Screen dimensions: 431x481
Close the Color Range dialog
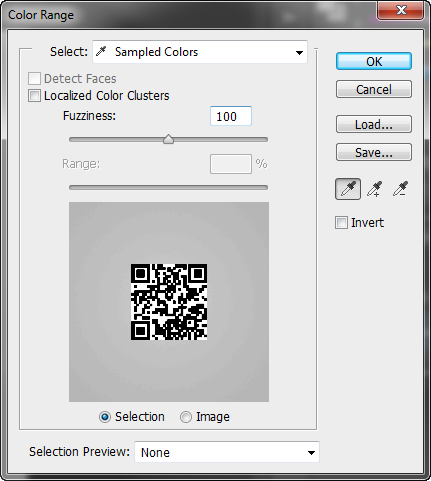click(x=401, y=10)
